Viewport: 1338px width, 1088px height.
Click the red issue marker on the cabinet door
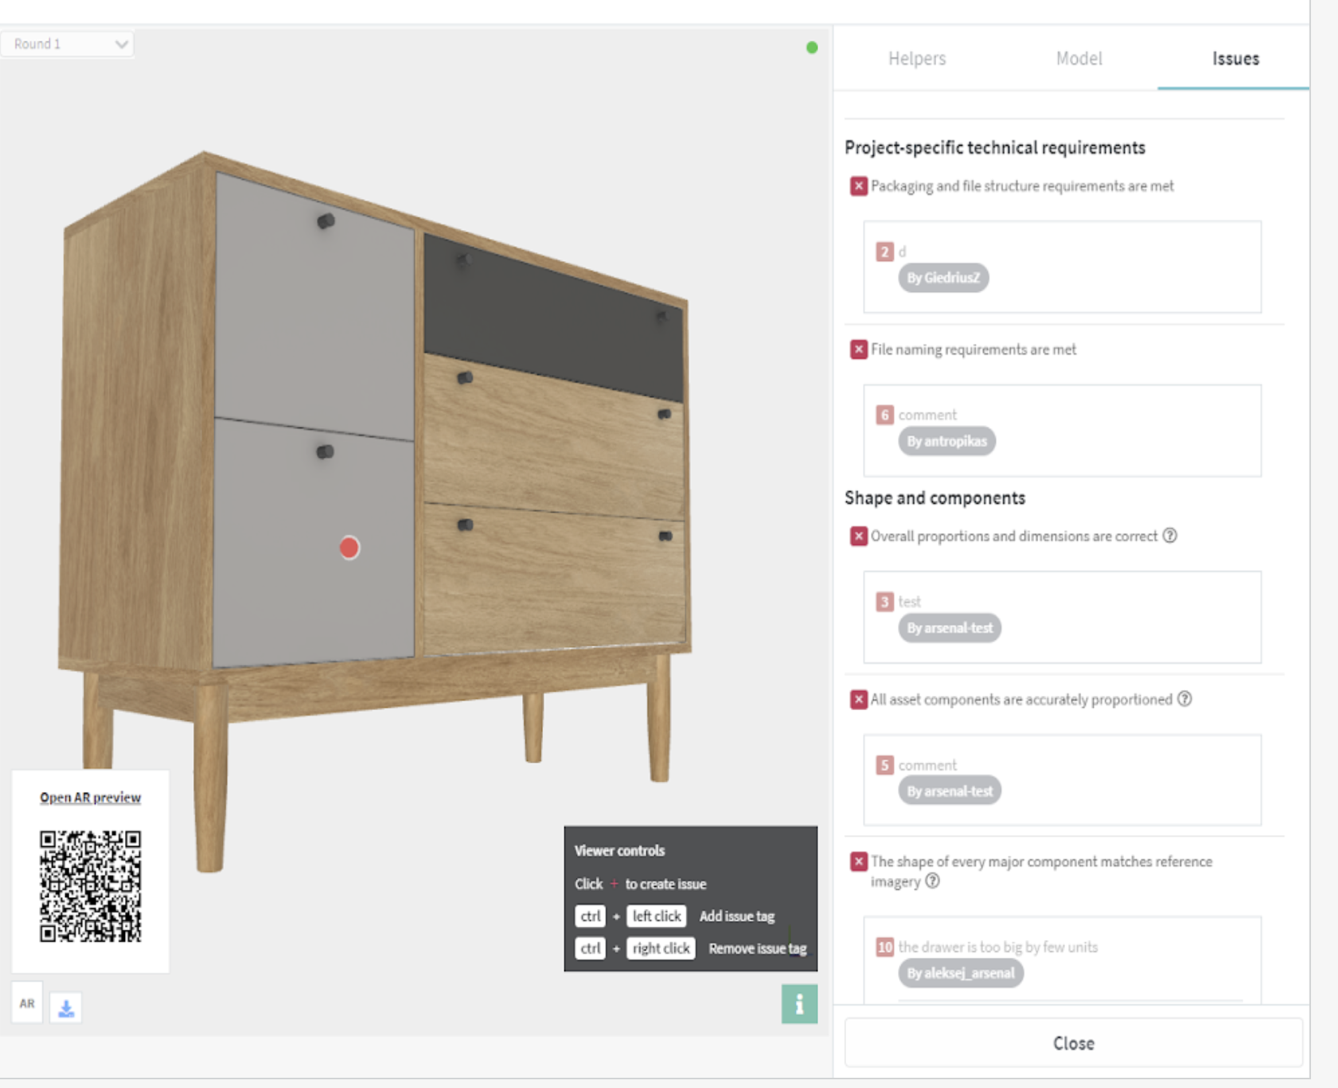coord(349,547)
